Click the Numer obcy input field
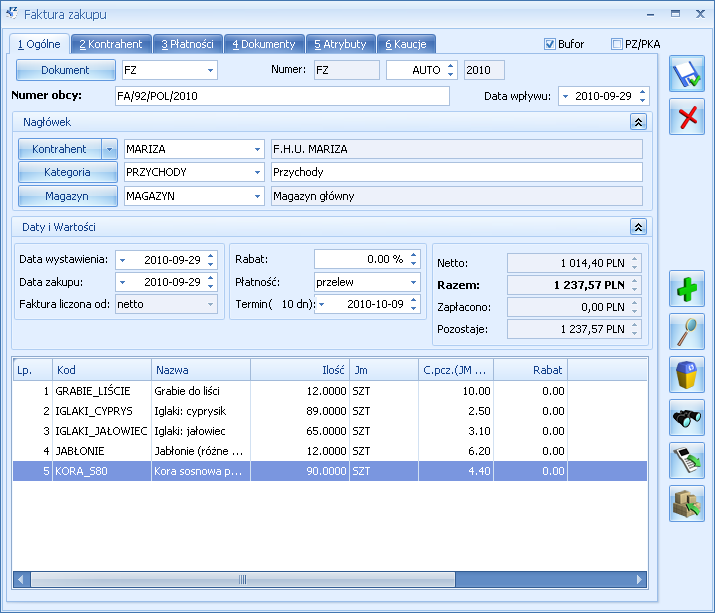Viewport: 715px width, 613px height. coord(282,96)
